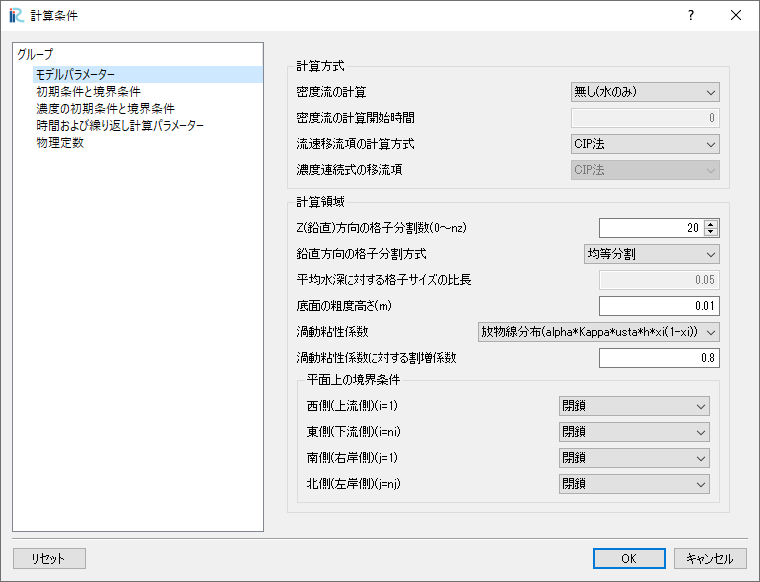Decrease Z方向の格子分割数 with down arrow

click(x=711, y=232)
